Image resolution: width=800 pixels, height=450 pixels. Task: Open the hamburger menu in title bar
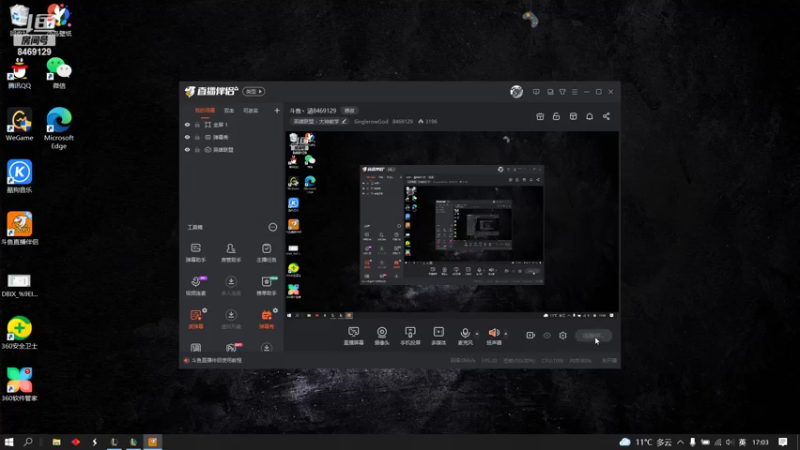coord(574,92)
